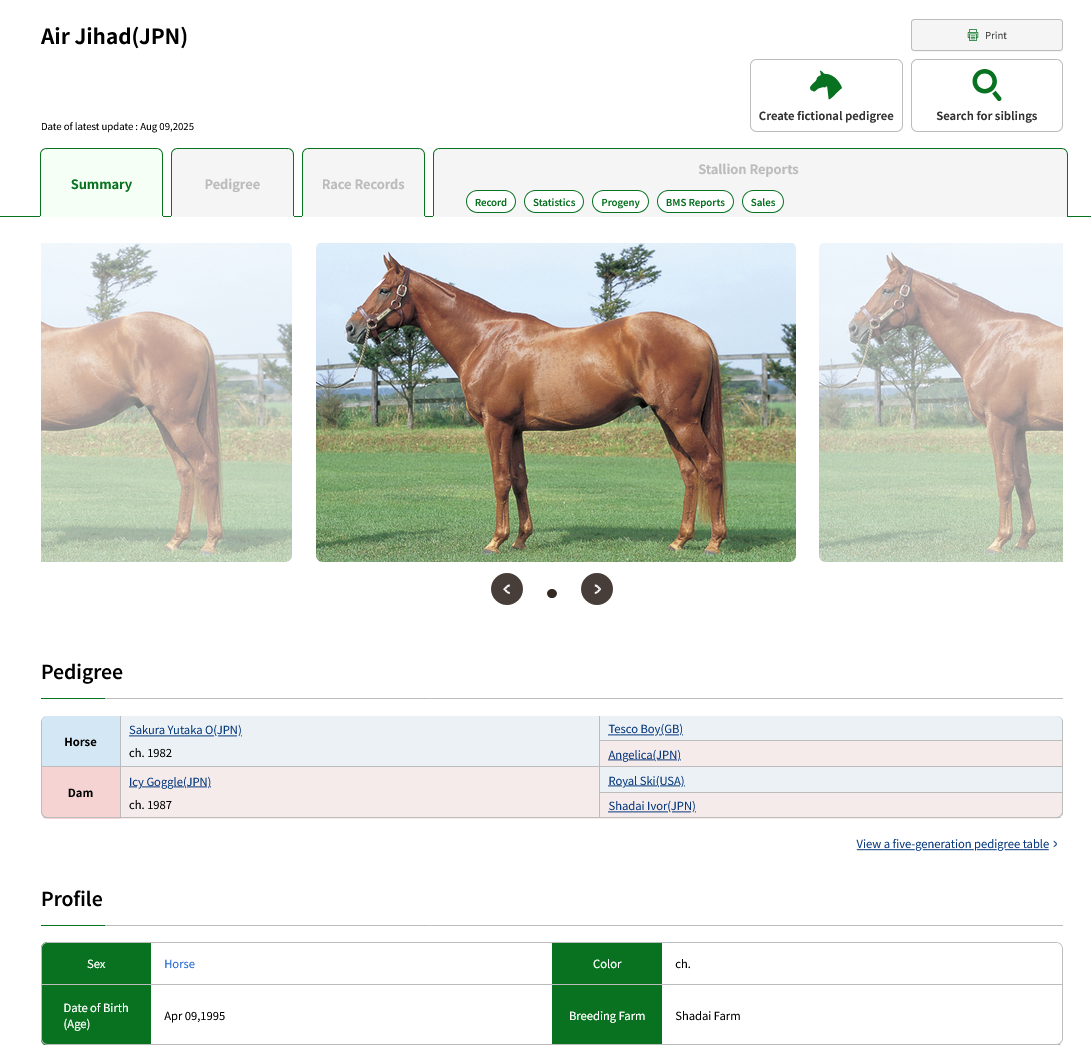Open the Stallion Reports heading
This screenshot has width=1092, height=1058.
[748, 169]
